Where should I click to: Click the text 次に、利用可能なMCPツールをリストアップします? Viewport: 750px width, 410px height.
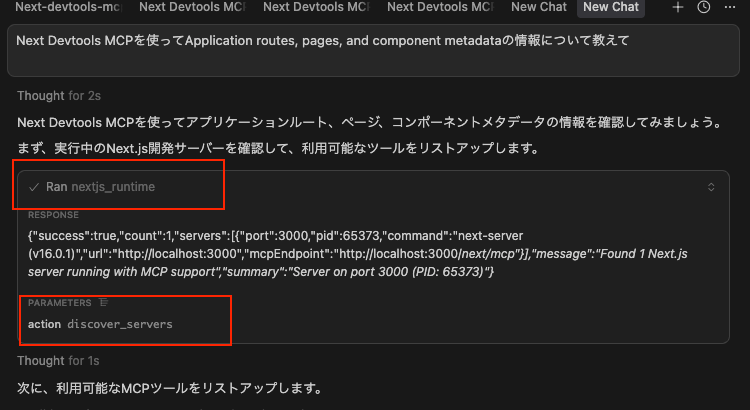(170, 388)
